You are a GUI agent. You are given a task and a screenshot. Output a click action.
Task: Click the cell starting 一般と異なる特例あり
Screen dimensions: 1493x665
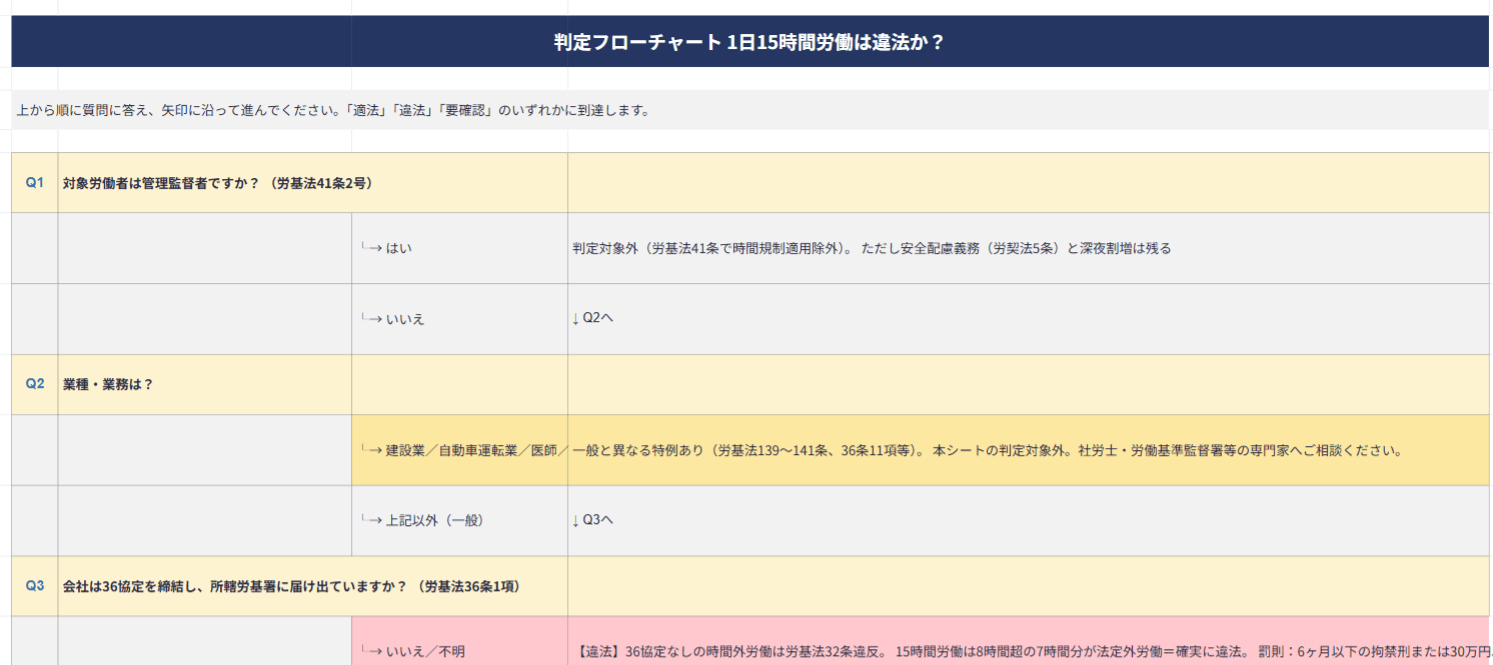[x=1028, y=450]
